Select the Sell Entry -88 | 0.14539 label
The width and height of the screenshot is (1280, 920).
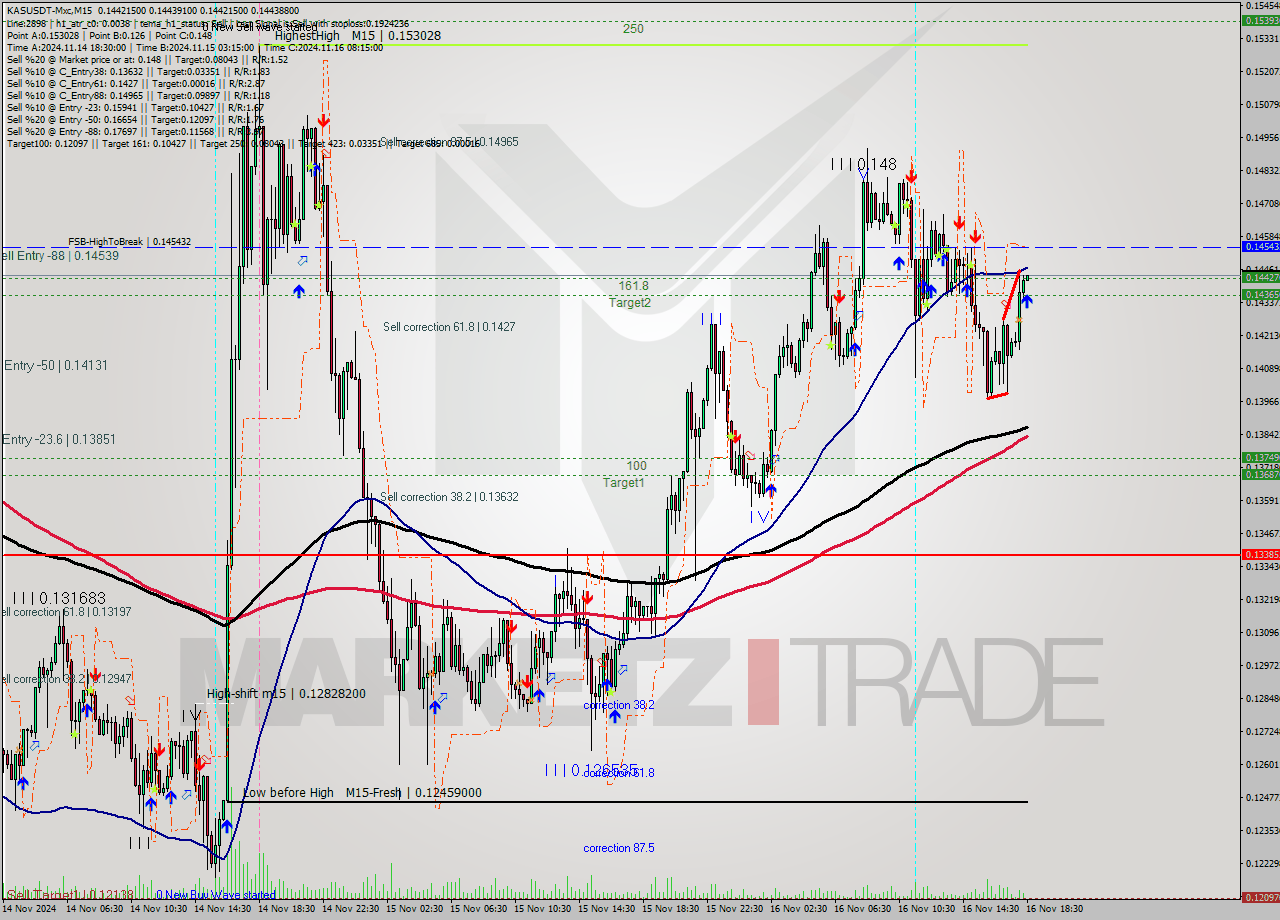point(60,256)
